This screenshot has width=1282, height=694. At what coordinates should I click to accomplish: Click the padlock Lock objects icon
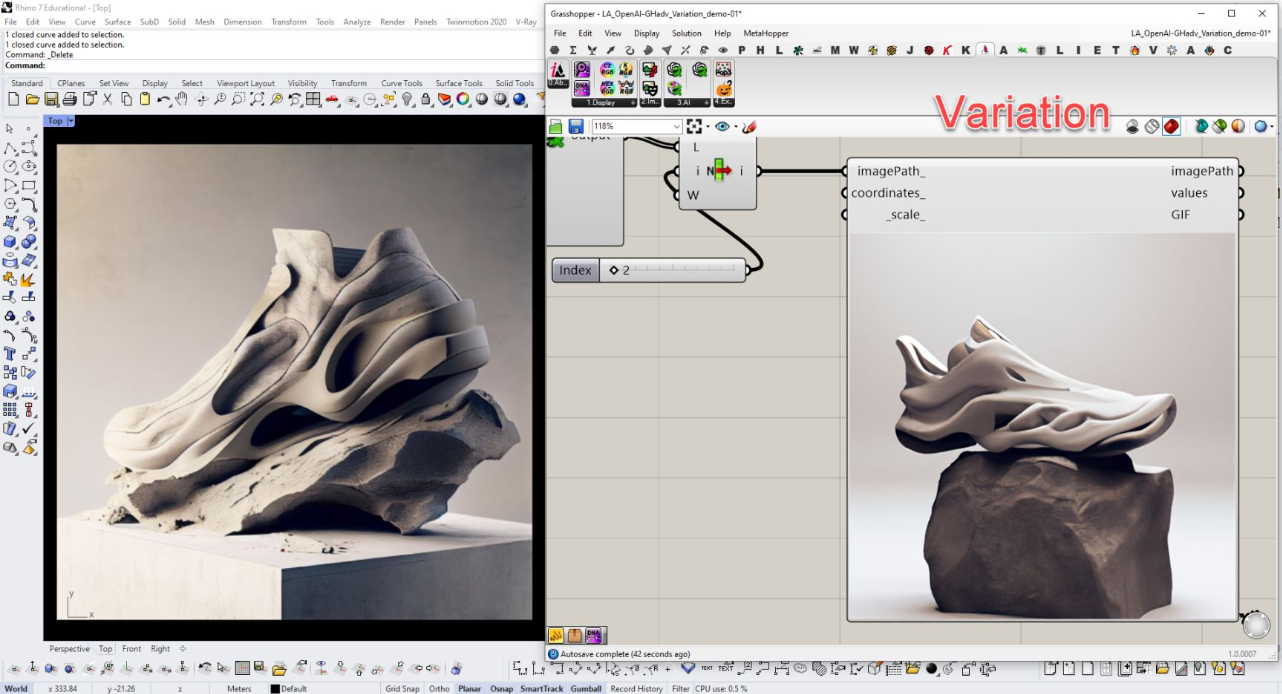[426, 100]
